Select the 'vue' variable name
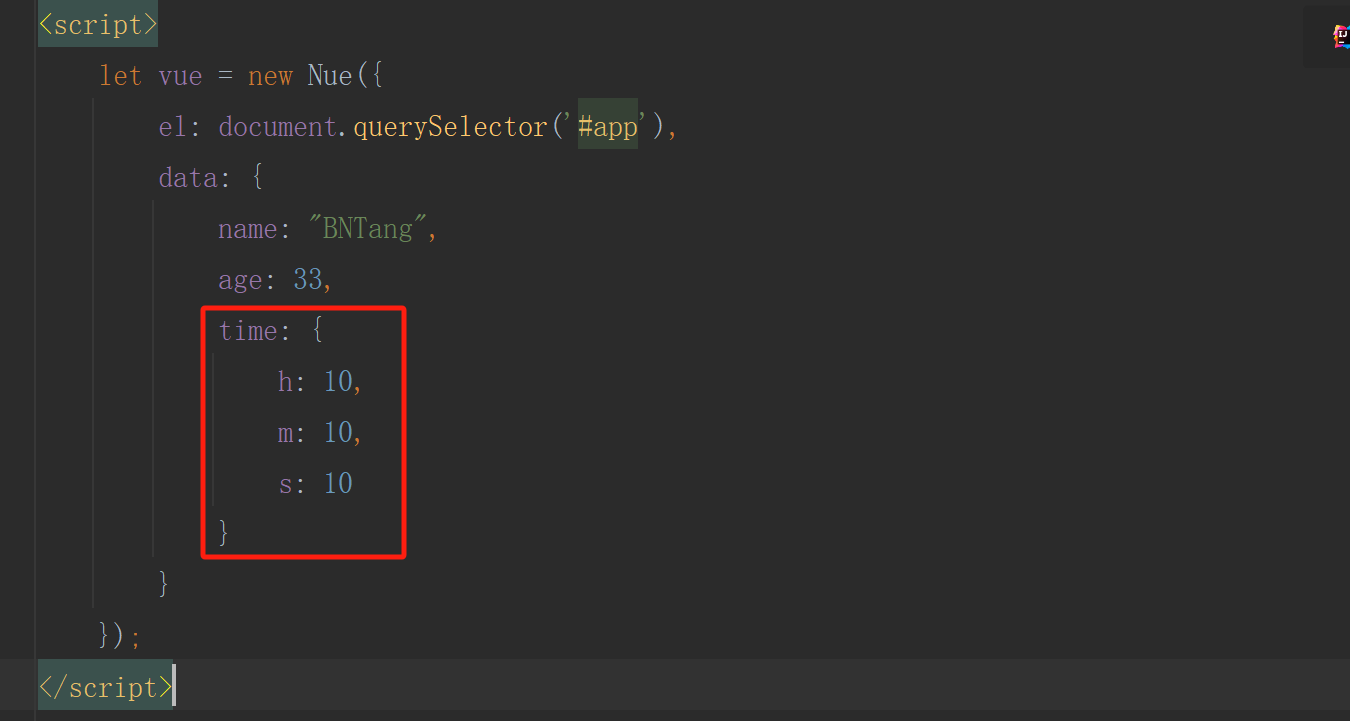The height and width of the screenshot is (721, 1350). click(x=180, y=76)
